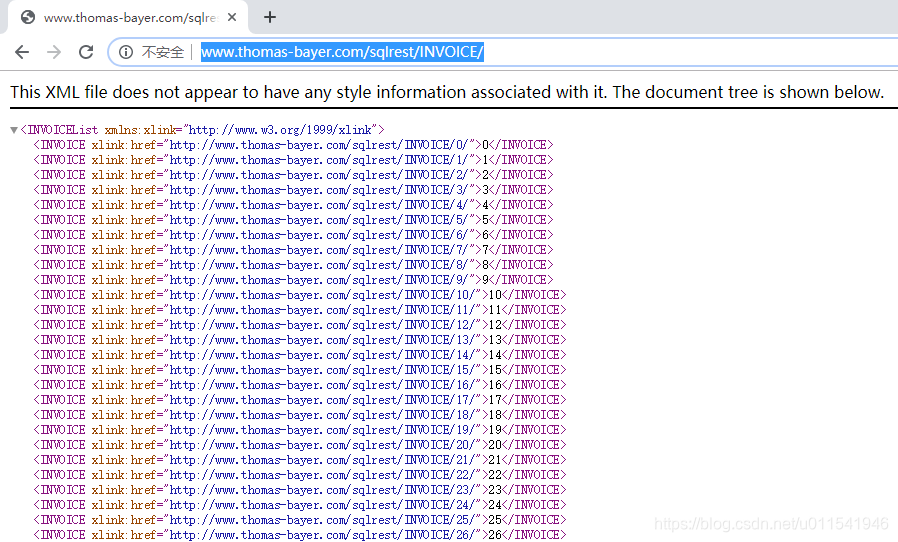Viewport: 898px width, 542px height.
Task: Click the INVOICE/8/ row
Action: [x=293, y=265]
